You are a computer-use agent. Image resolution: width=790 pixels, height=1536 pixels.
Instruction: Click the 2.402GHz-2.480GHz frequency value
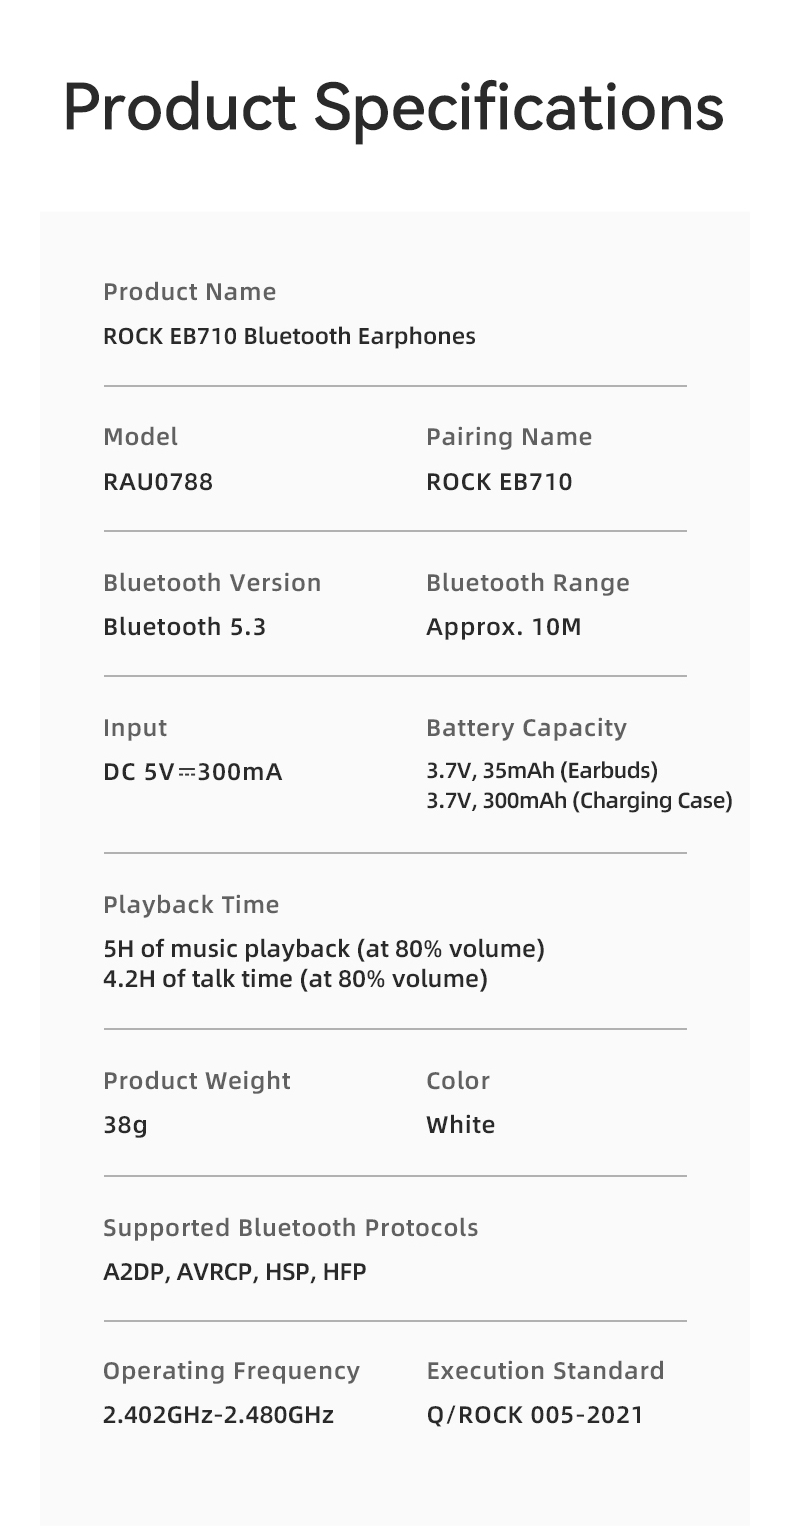[x=219, y=1415]
